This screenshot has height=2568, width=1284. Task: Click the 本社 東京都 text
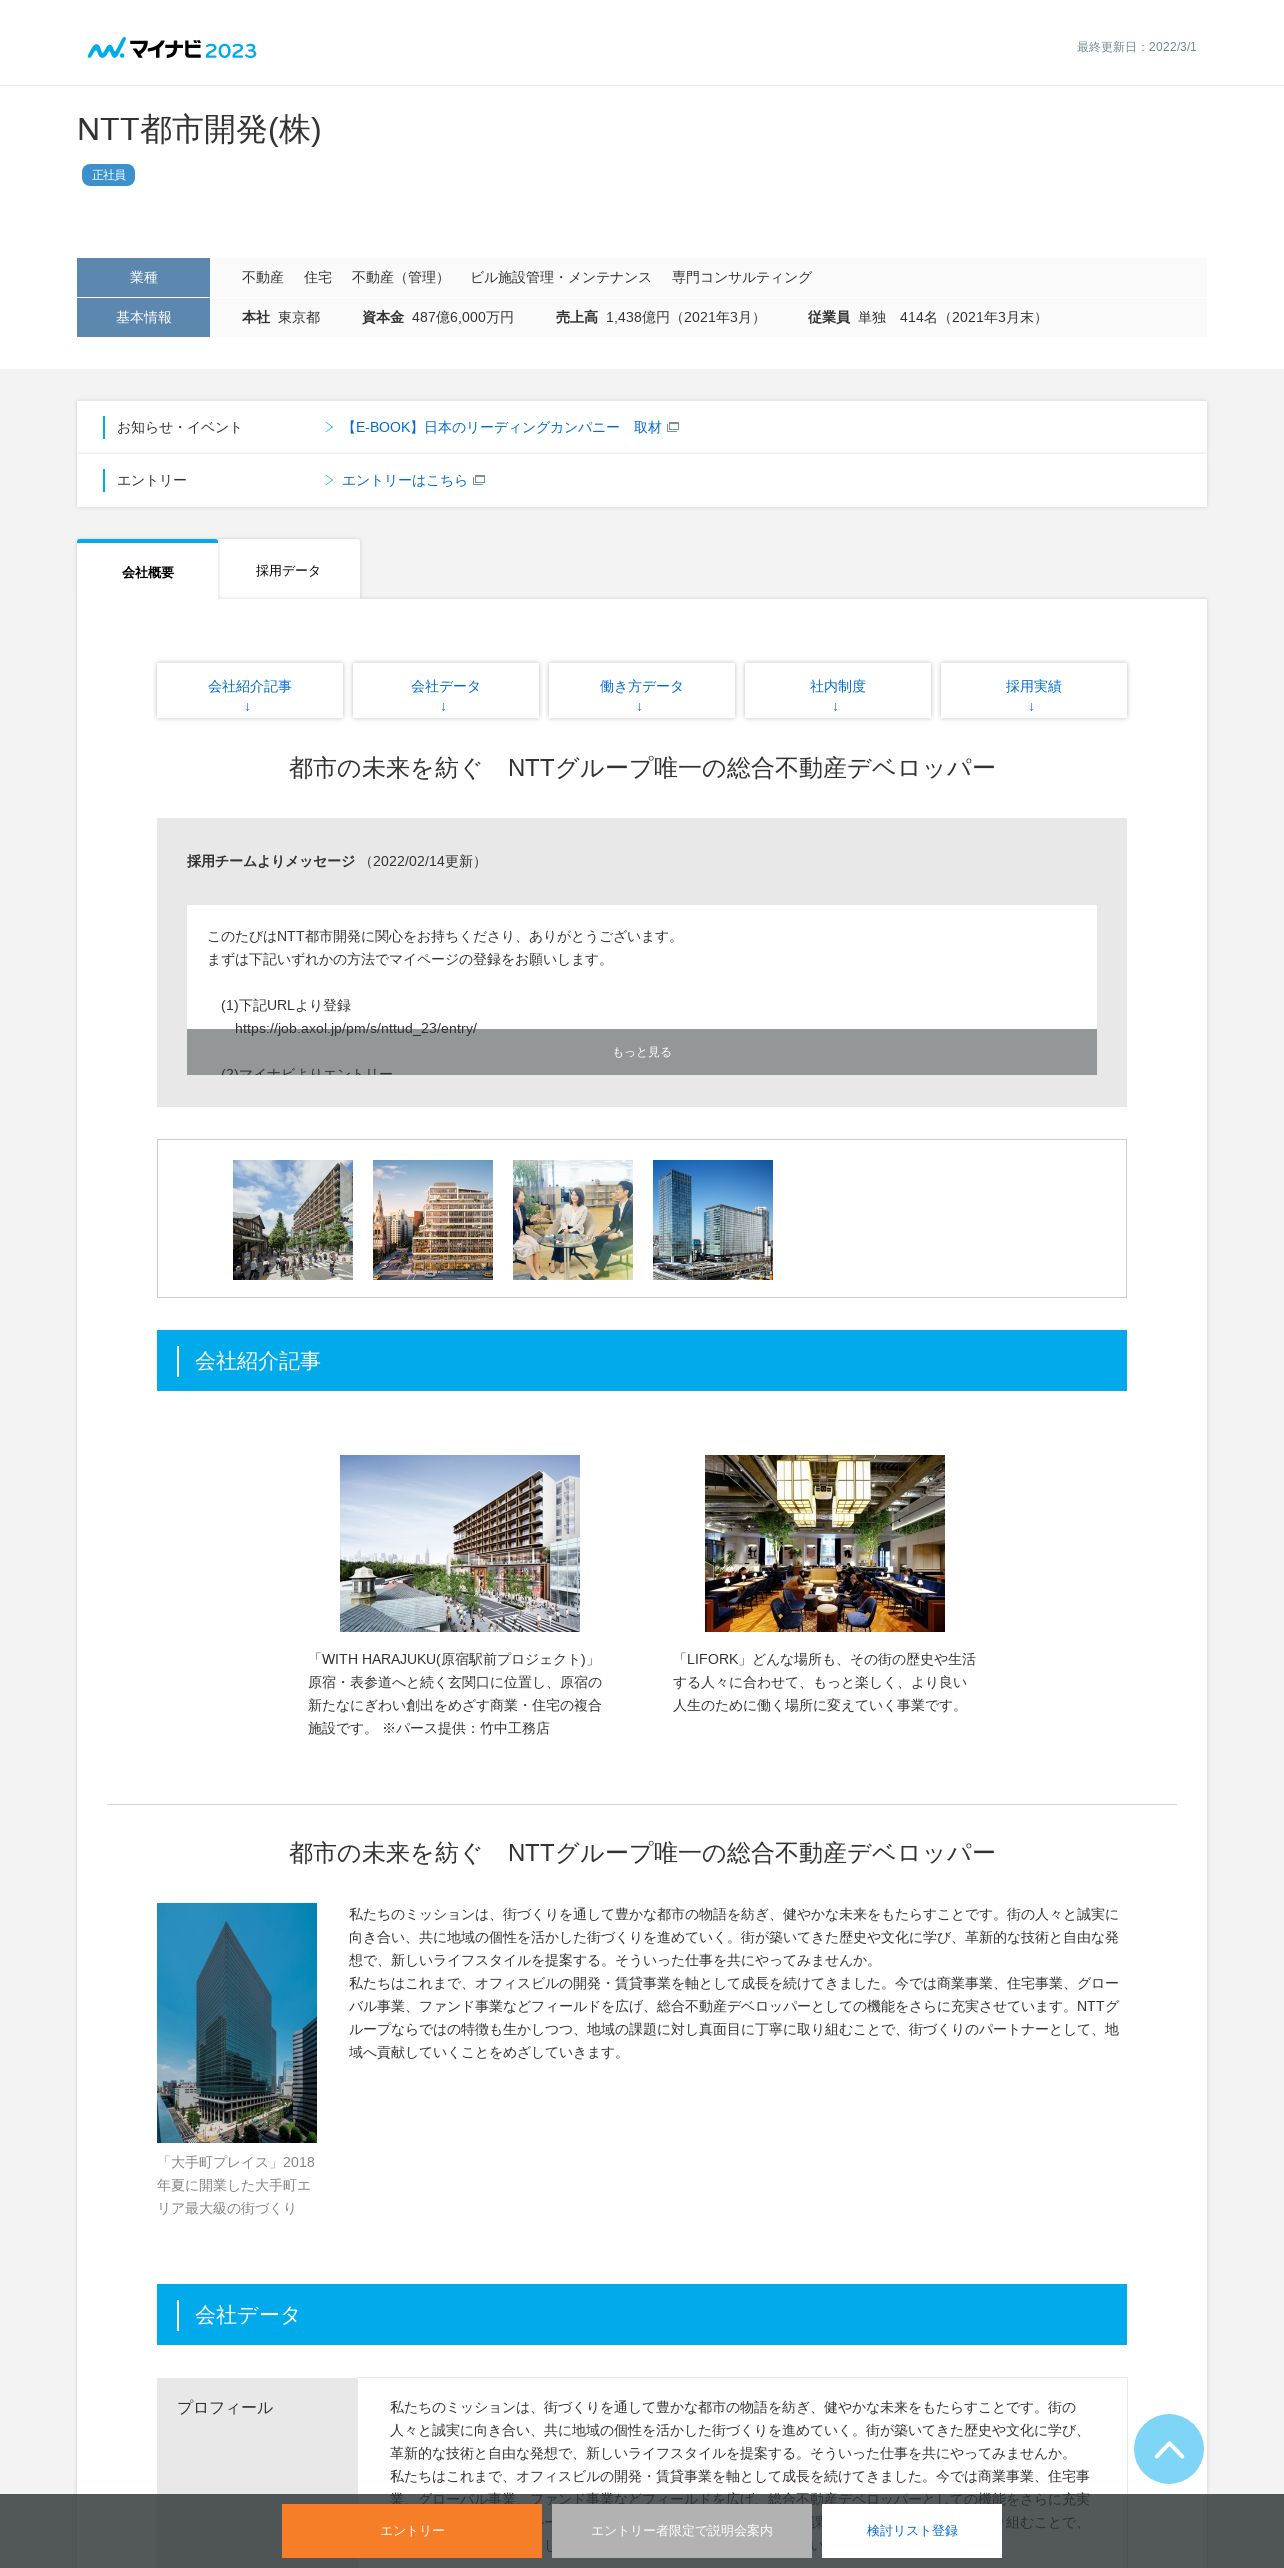281,317
